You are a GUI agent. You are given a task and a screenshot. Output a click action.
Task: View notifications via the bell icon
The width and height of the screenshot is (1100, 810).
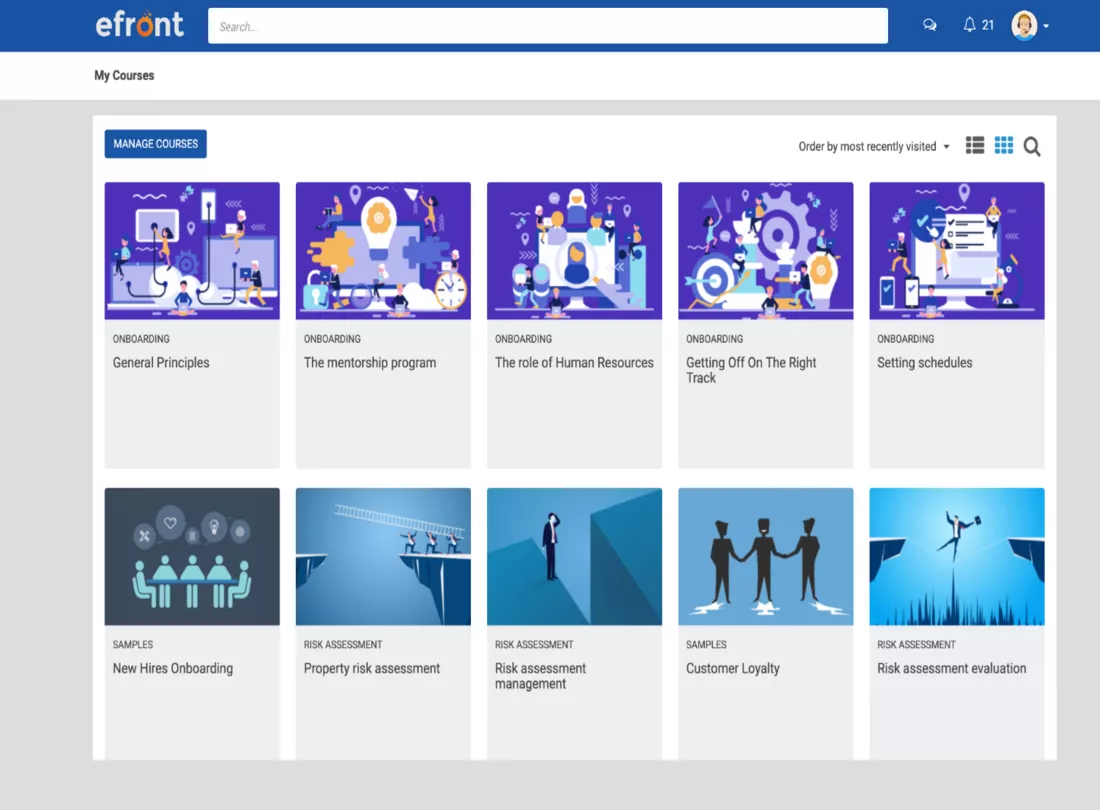(x=969, y=24)
